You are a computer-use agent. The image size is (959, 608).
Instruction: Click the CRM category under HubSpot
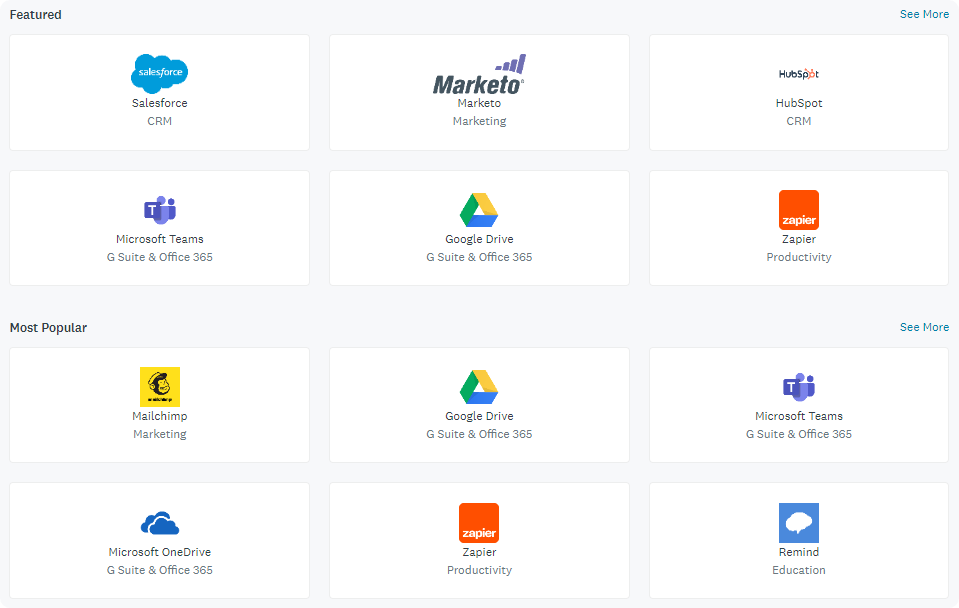click(799, 121)
